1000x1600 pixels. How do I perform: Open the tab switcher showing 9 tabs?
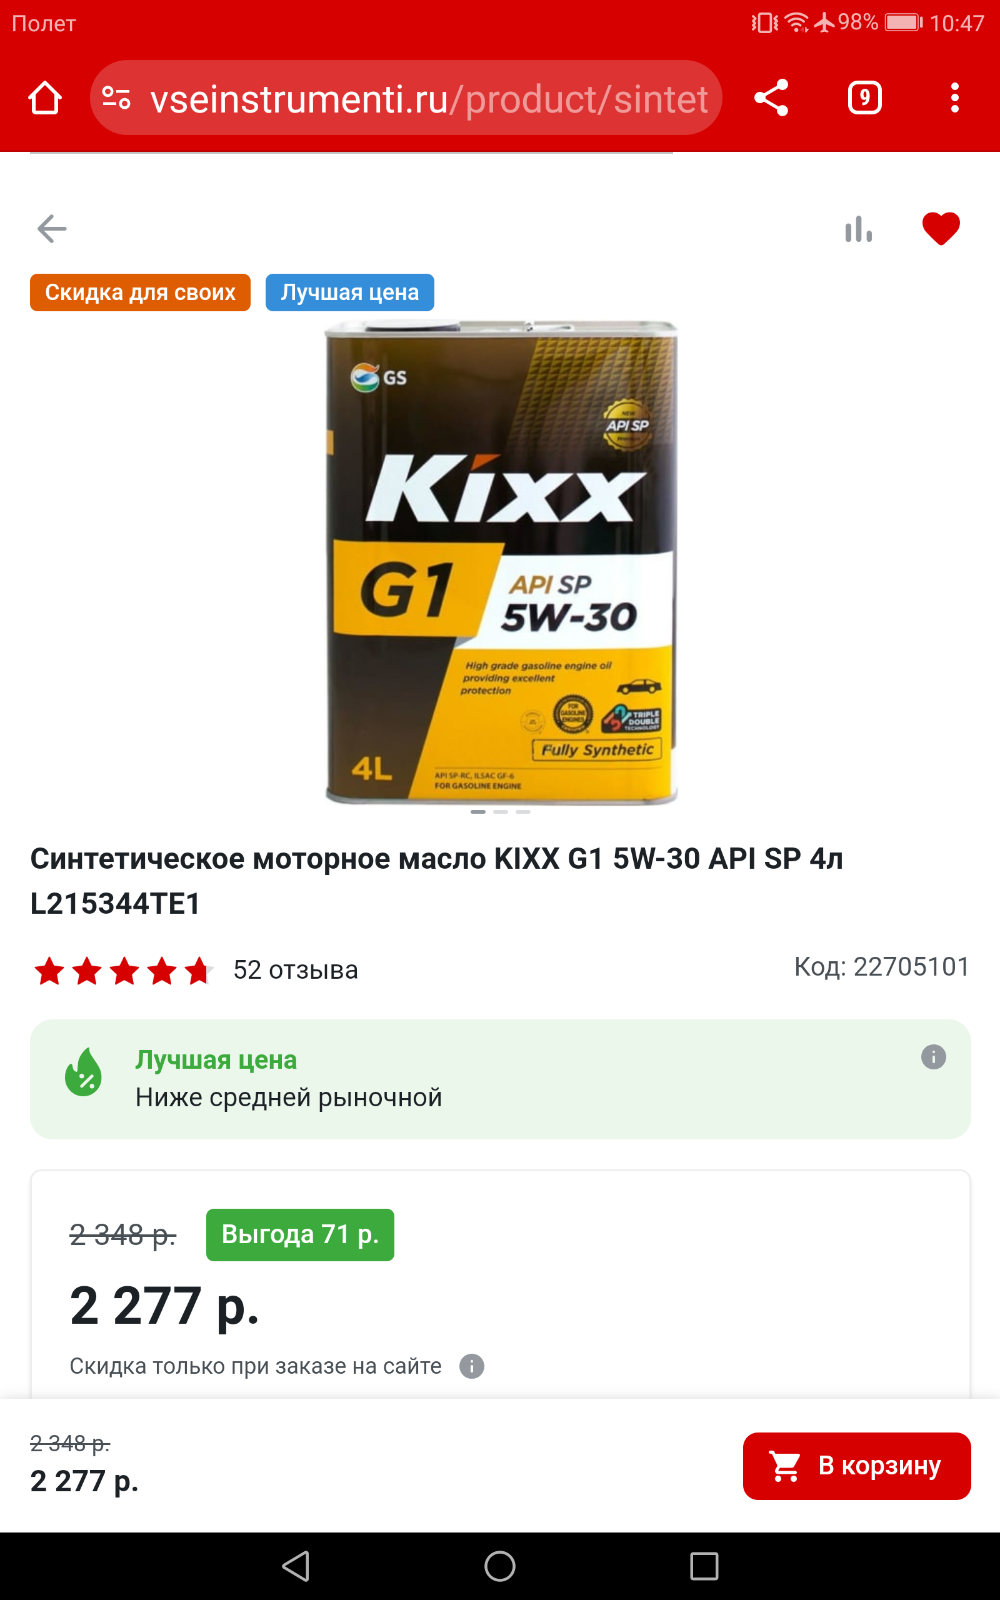point(865,98)
